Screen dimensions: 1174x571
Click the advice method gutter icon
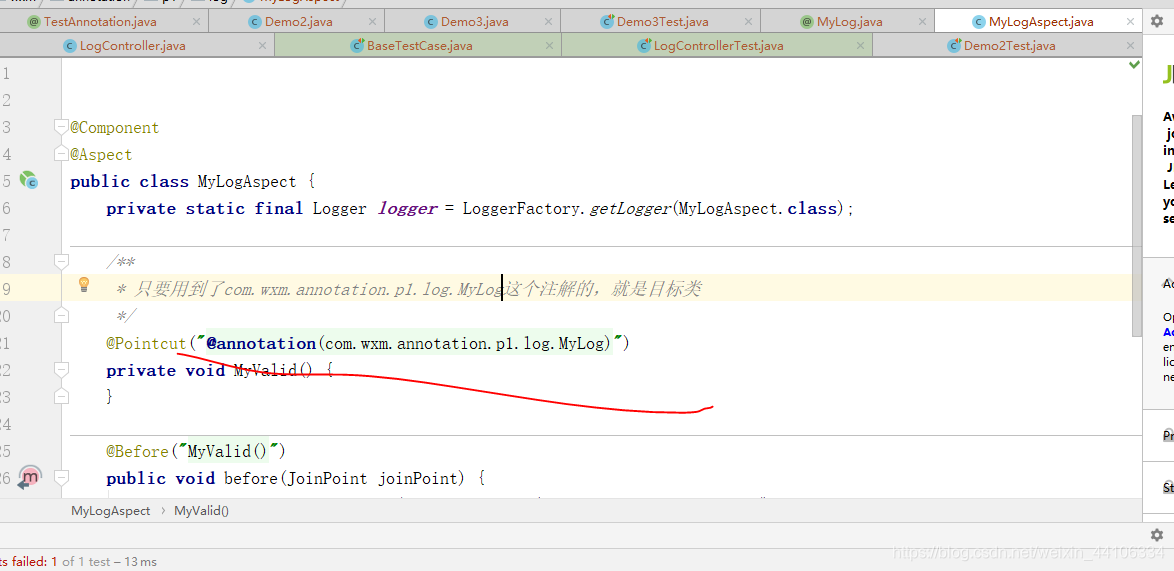(x=28, y=477)
